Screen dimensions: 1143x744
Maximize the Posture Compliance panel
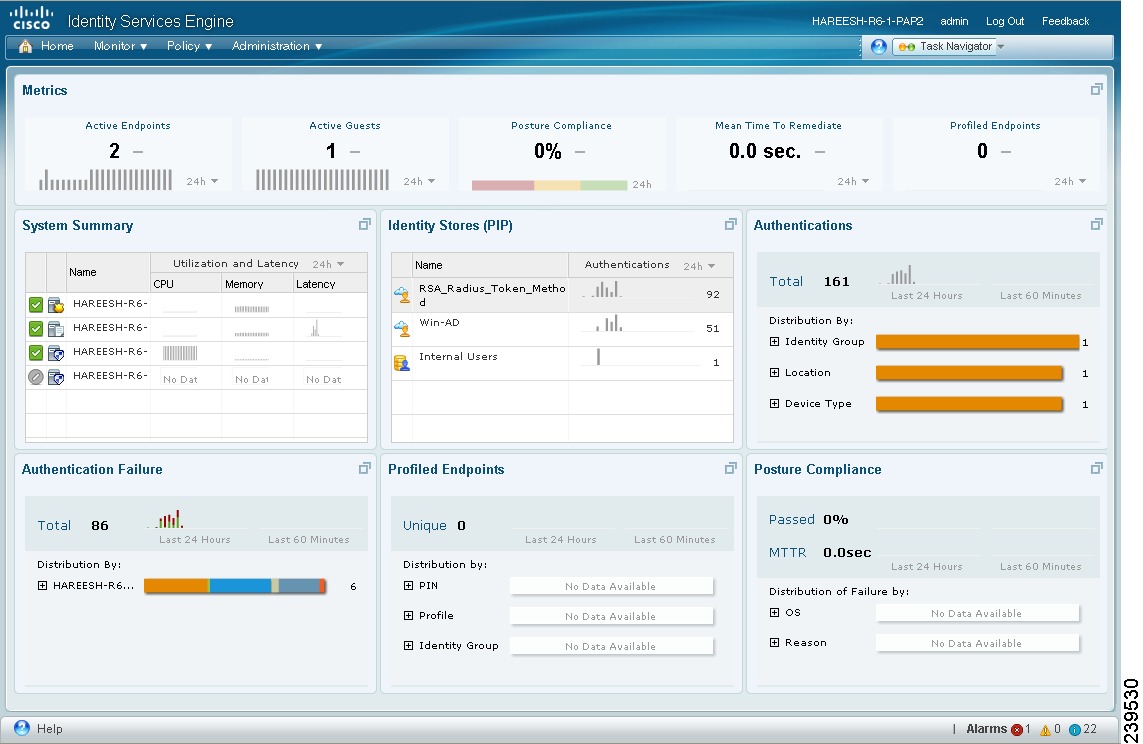pyautogui.click(x=1096, y=469)
